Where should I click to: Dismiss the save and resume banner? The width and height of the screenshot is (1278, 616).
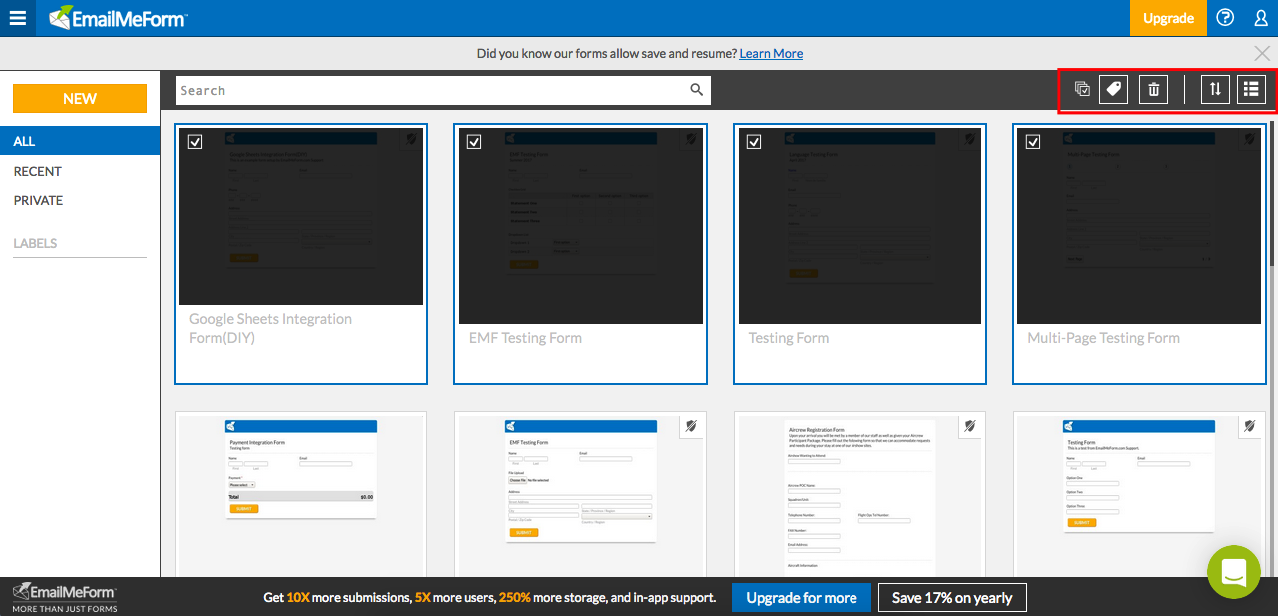tap(1262, 53)
